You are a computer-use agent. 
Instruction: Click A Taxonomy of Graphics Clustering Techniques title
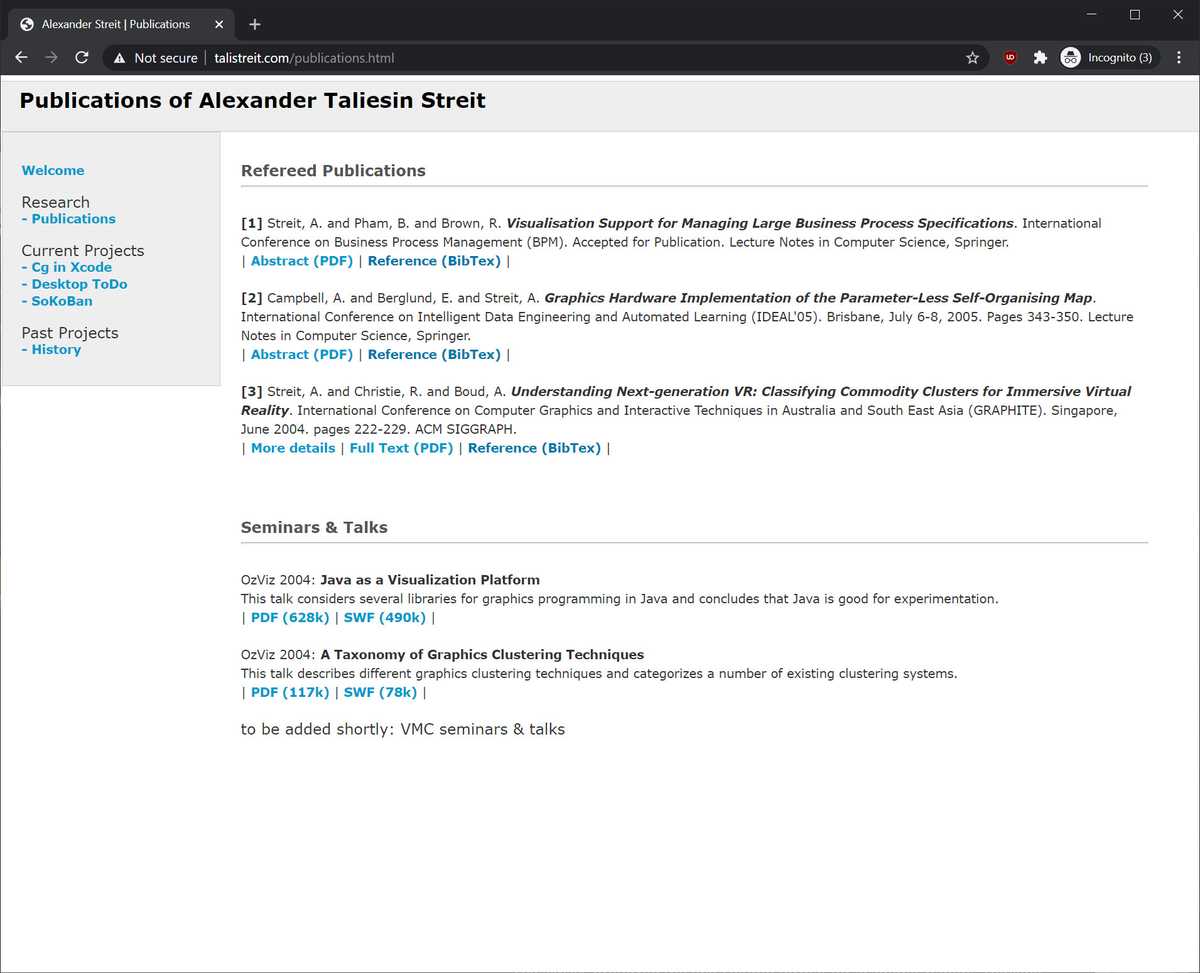482,655
